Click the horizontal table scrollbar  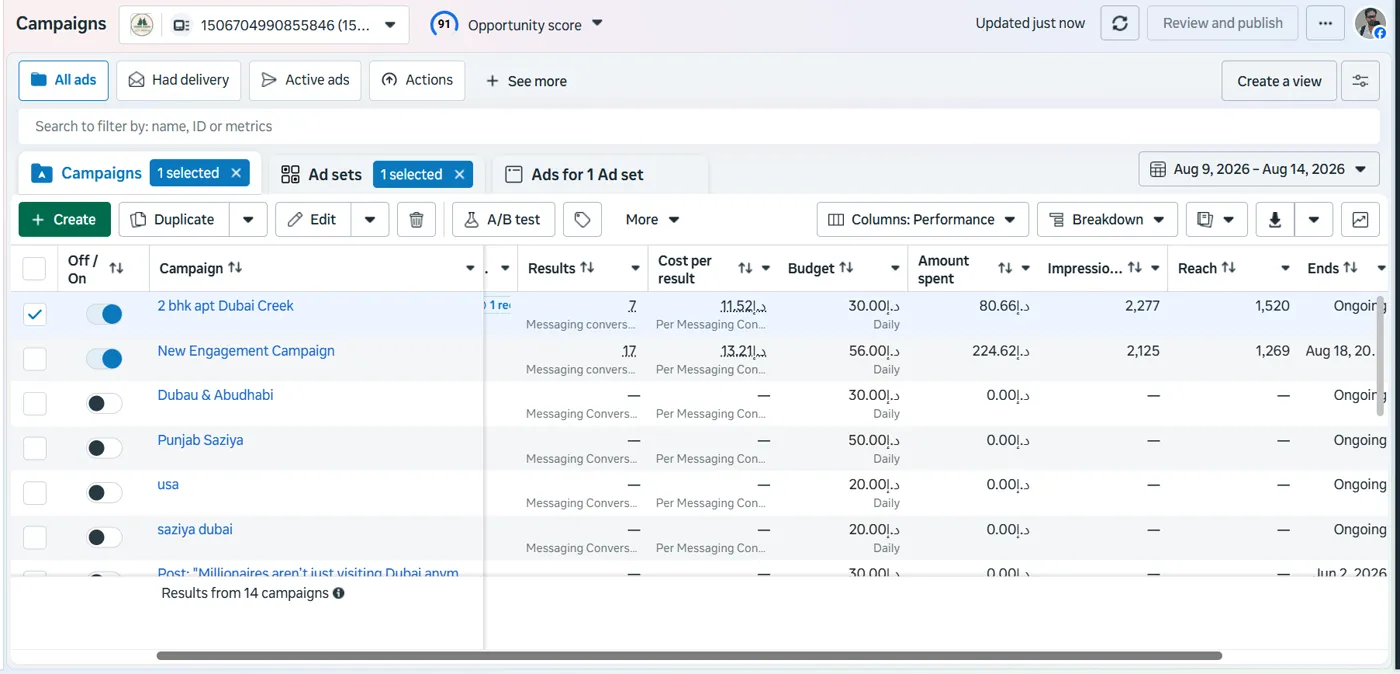[689, 656]
